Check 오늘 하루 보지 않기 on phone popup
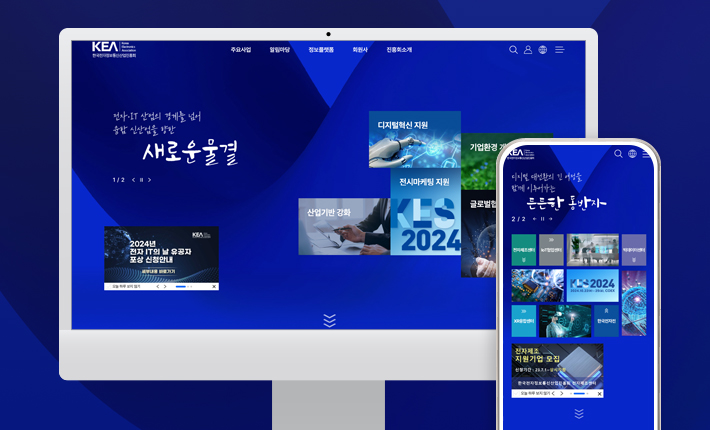 click(533, 394)
